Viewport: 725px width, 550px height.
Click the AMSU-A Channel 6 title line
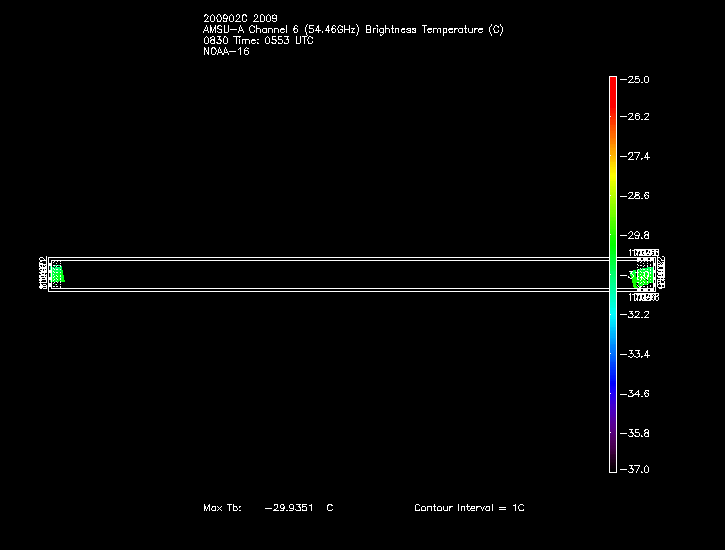coord(353,30)
